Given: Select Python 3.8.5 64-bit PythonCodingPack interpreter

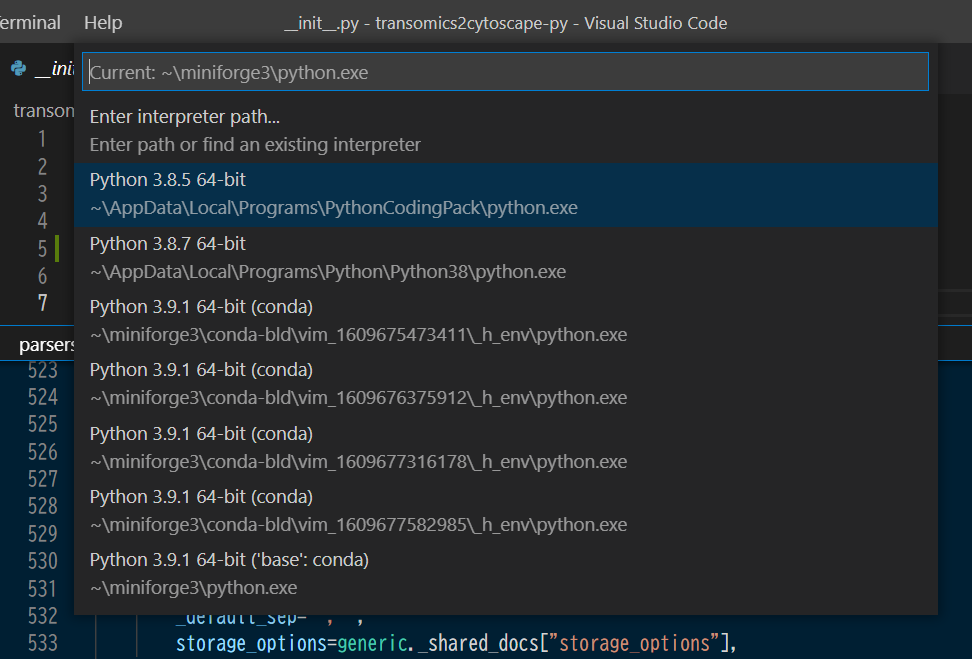Looking at the screenshot, I should (x=505, y=194).
